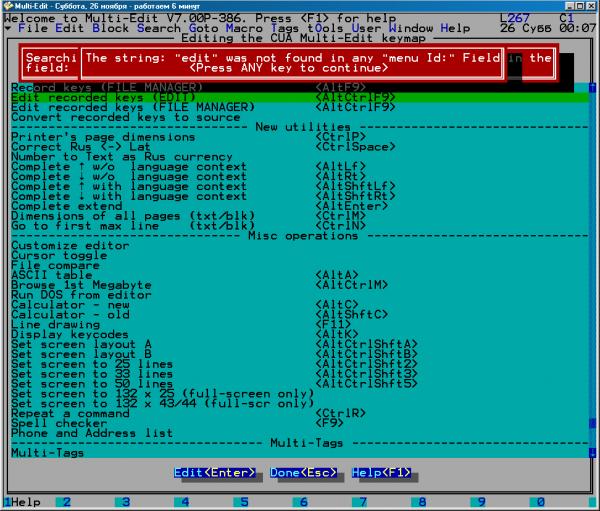Open the Macro menu
This screenshot has width=600, height=511.
coord(246,28)
